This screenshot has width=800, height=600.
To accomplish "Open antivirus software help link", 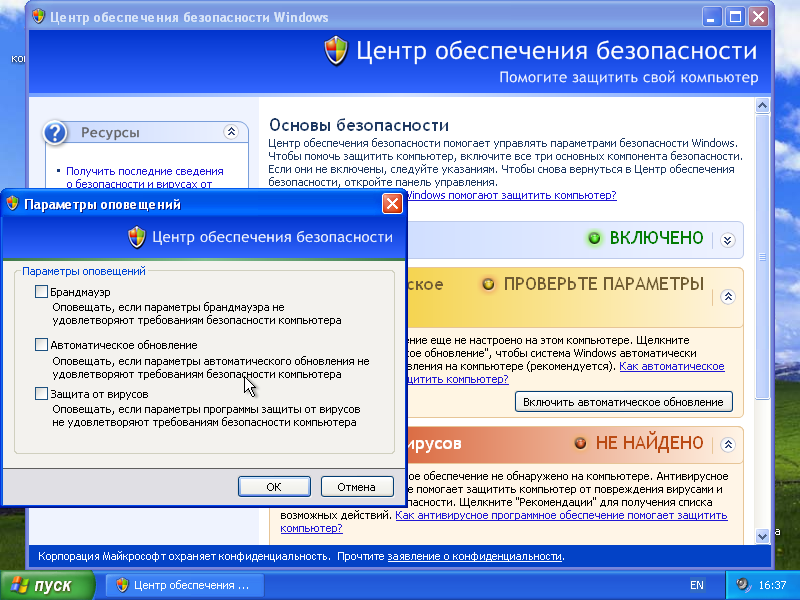I will click(561, 515).
